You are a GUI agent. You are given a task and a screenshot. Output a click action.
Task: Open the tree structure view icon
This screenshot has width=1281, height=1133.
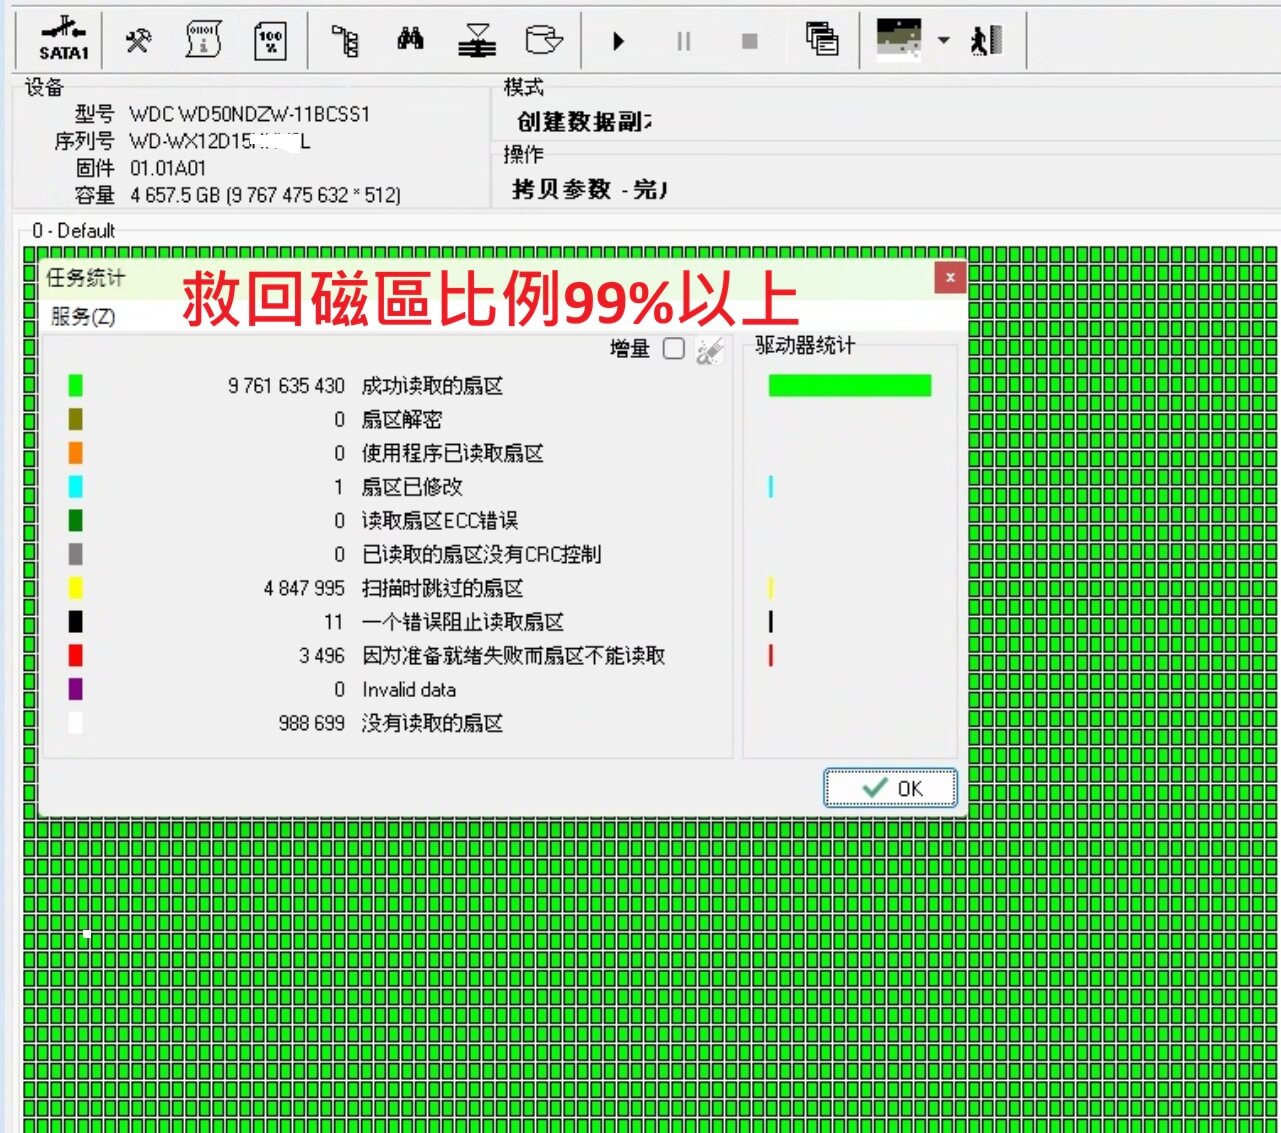(x=345, y=41)
